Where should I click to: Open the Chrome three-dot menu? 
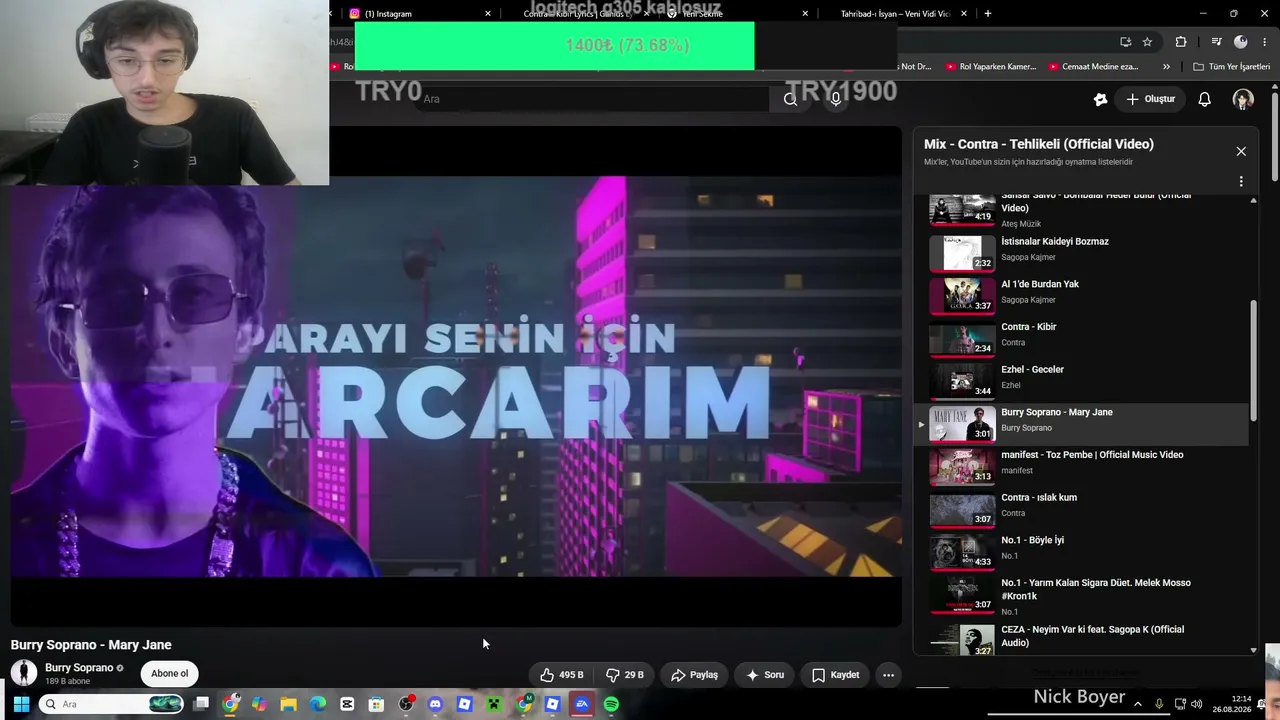(x=1265, y=42)
